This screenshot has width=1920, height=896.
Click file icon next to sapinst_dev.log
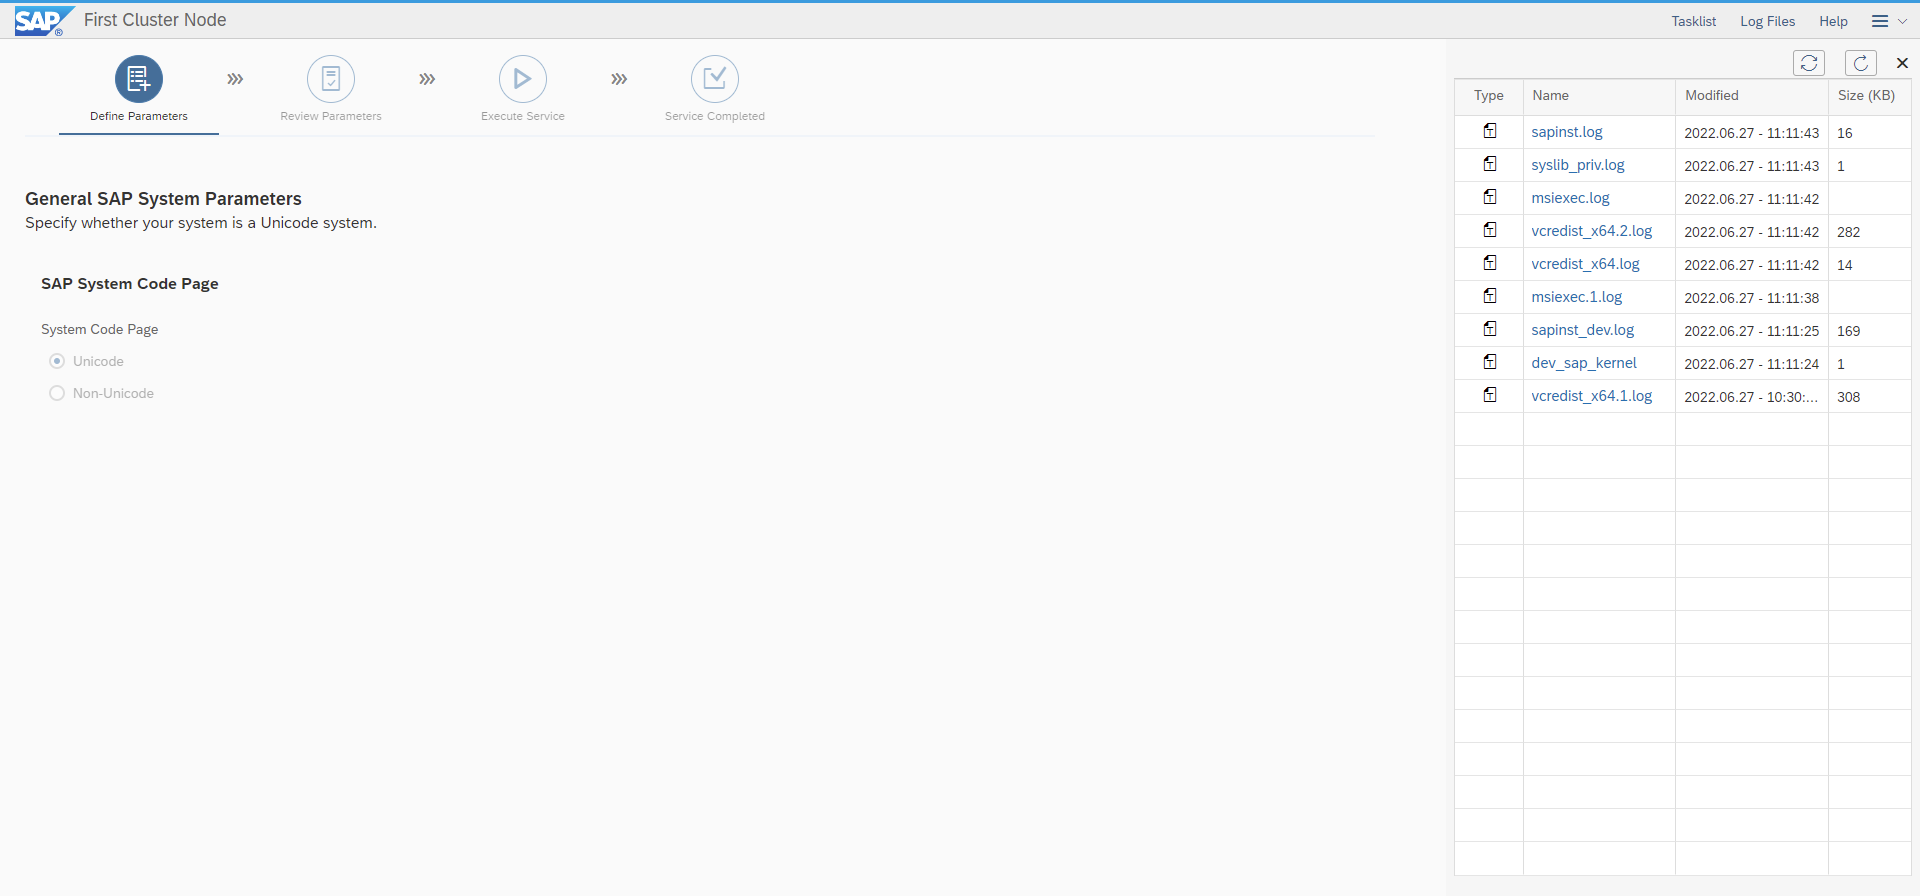pos(1490,329)
